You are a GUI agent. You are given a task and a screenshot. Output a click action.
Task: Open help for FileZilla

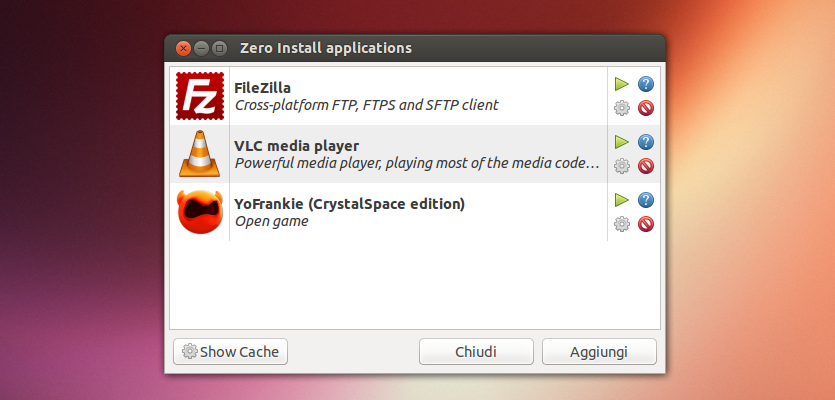point(646,84)
